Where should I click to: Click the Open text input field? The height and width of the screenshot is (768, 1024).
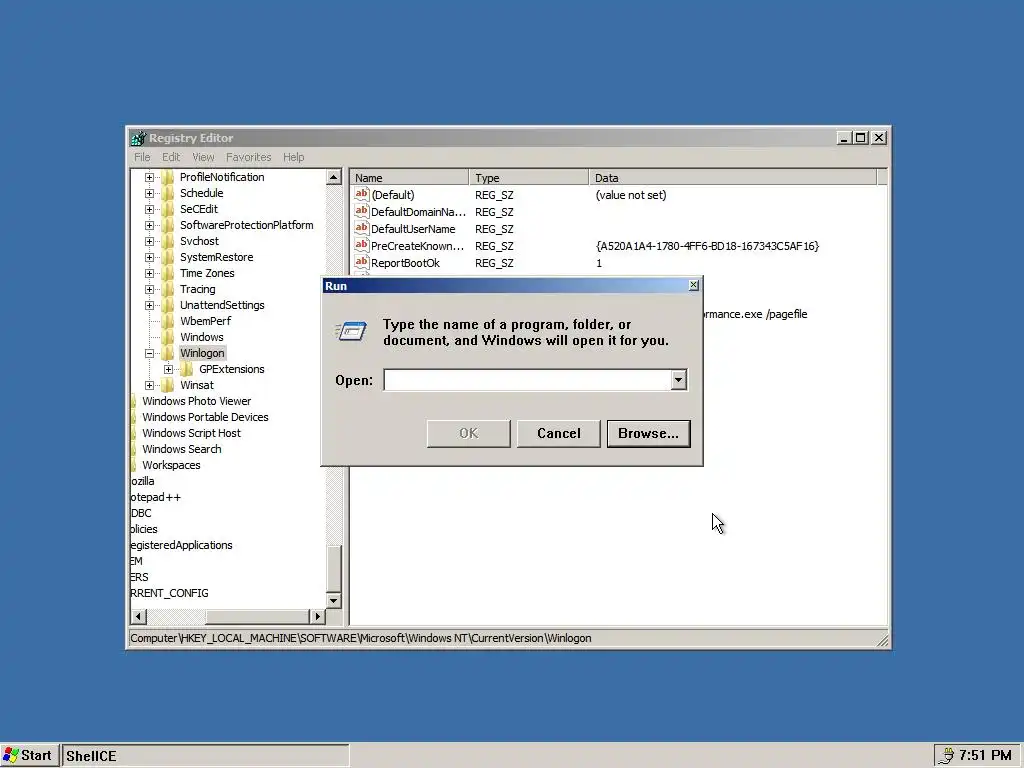pos(527,380)
